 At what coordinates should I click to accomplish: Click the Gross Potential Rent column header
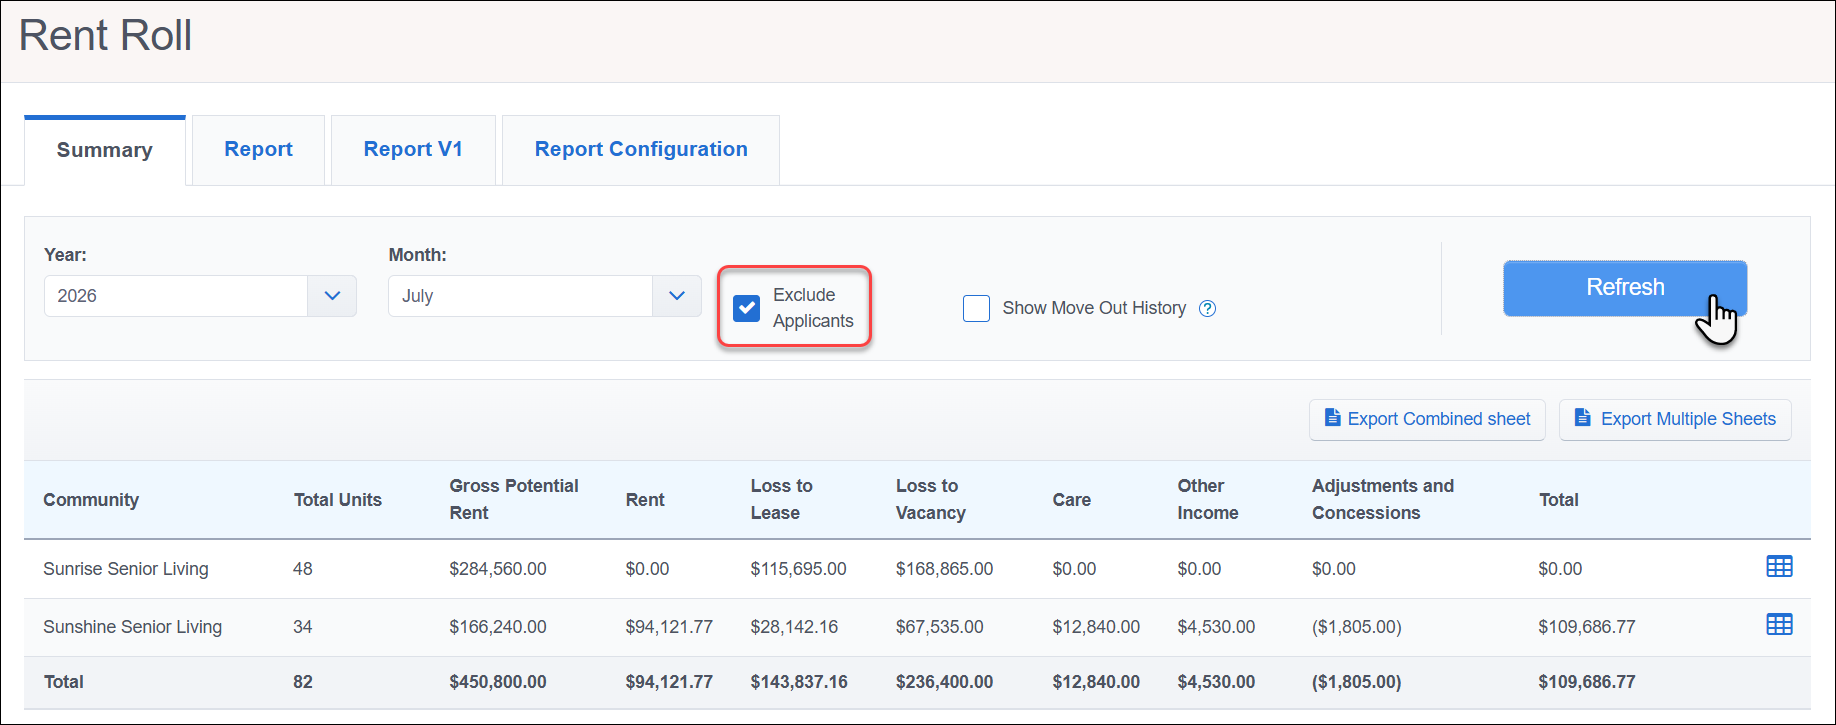[x=514, y=499]
